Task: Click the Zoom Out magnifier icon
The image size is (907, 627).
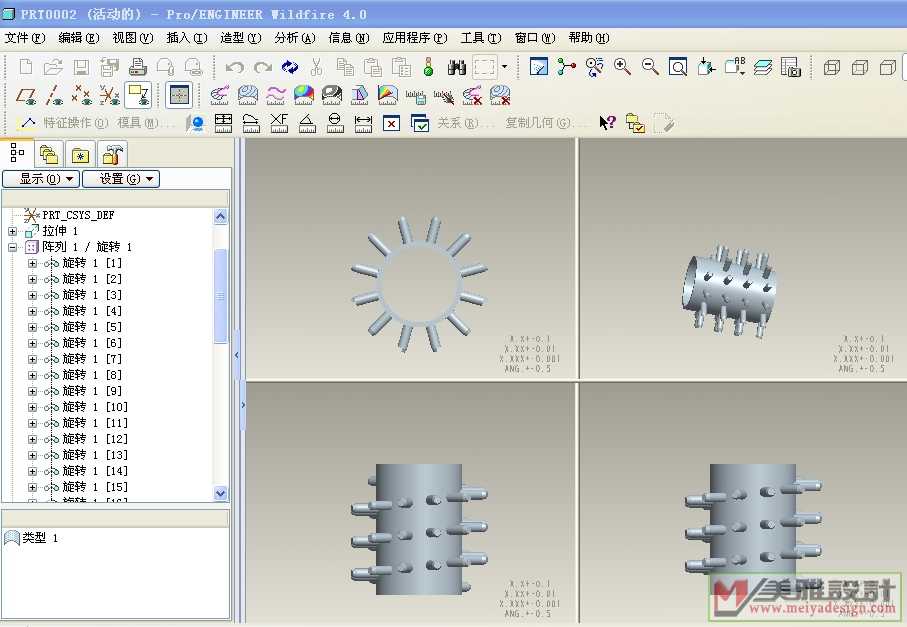Action: [x=650, y=67]
